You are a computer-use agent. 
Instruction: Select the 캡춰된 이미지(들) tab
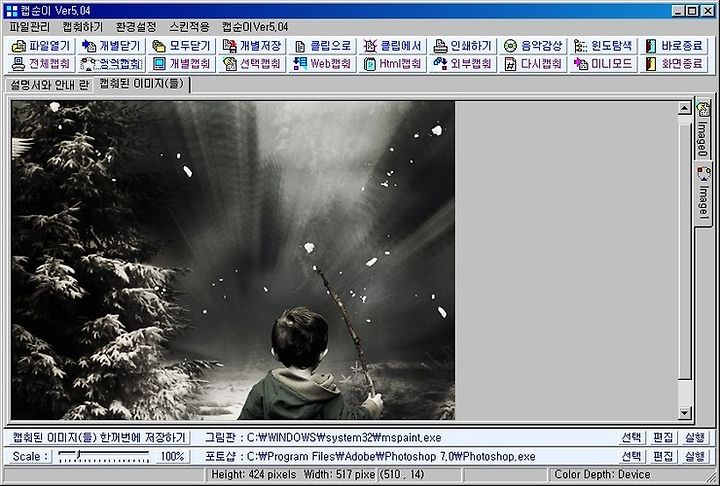pyautogui.click(x=141, y=84)
